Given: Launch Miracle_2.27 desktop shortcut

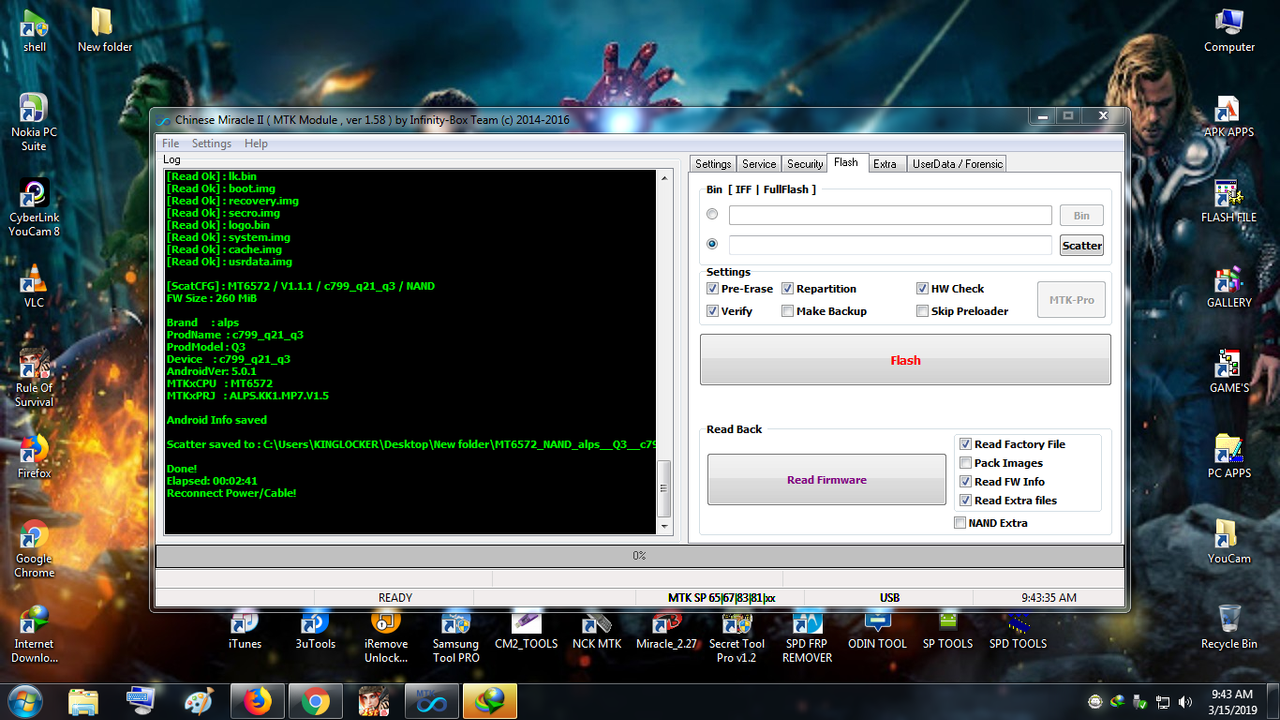Looking at the screenshot, I should coord(667,630).
